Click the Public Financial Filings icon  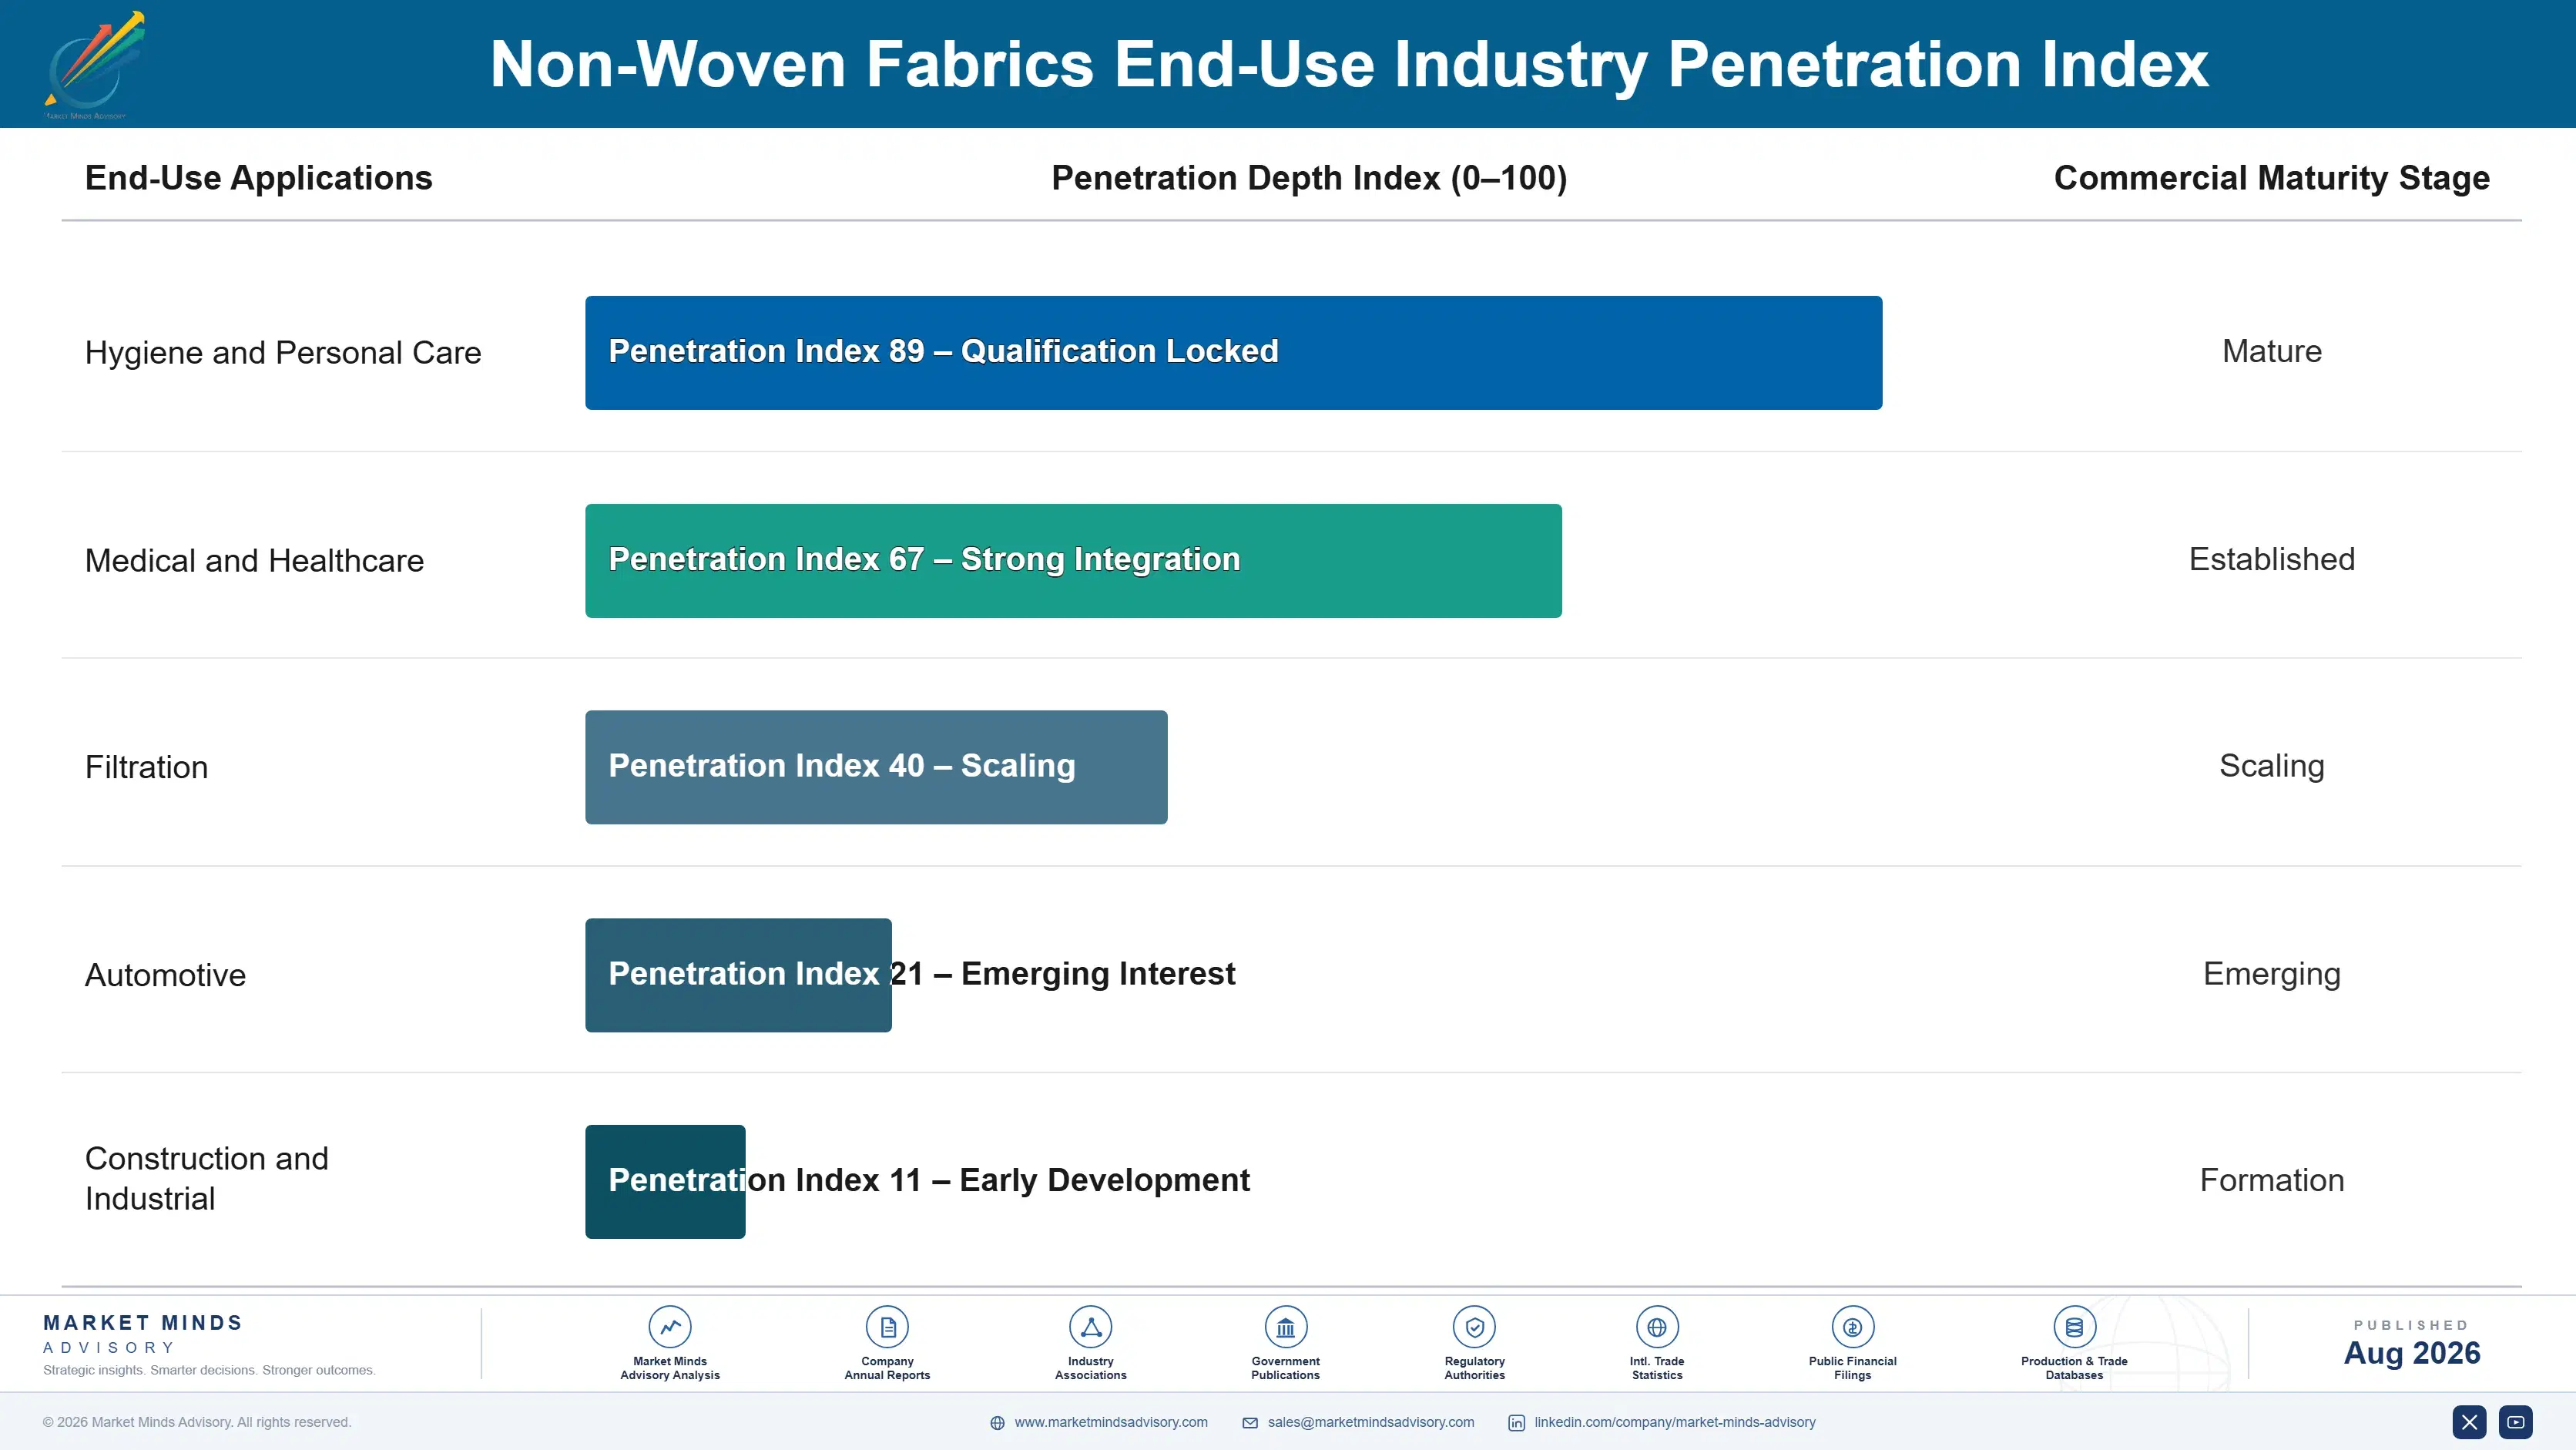point(1852,1327)
